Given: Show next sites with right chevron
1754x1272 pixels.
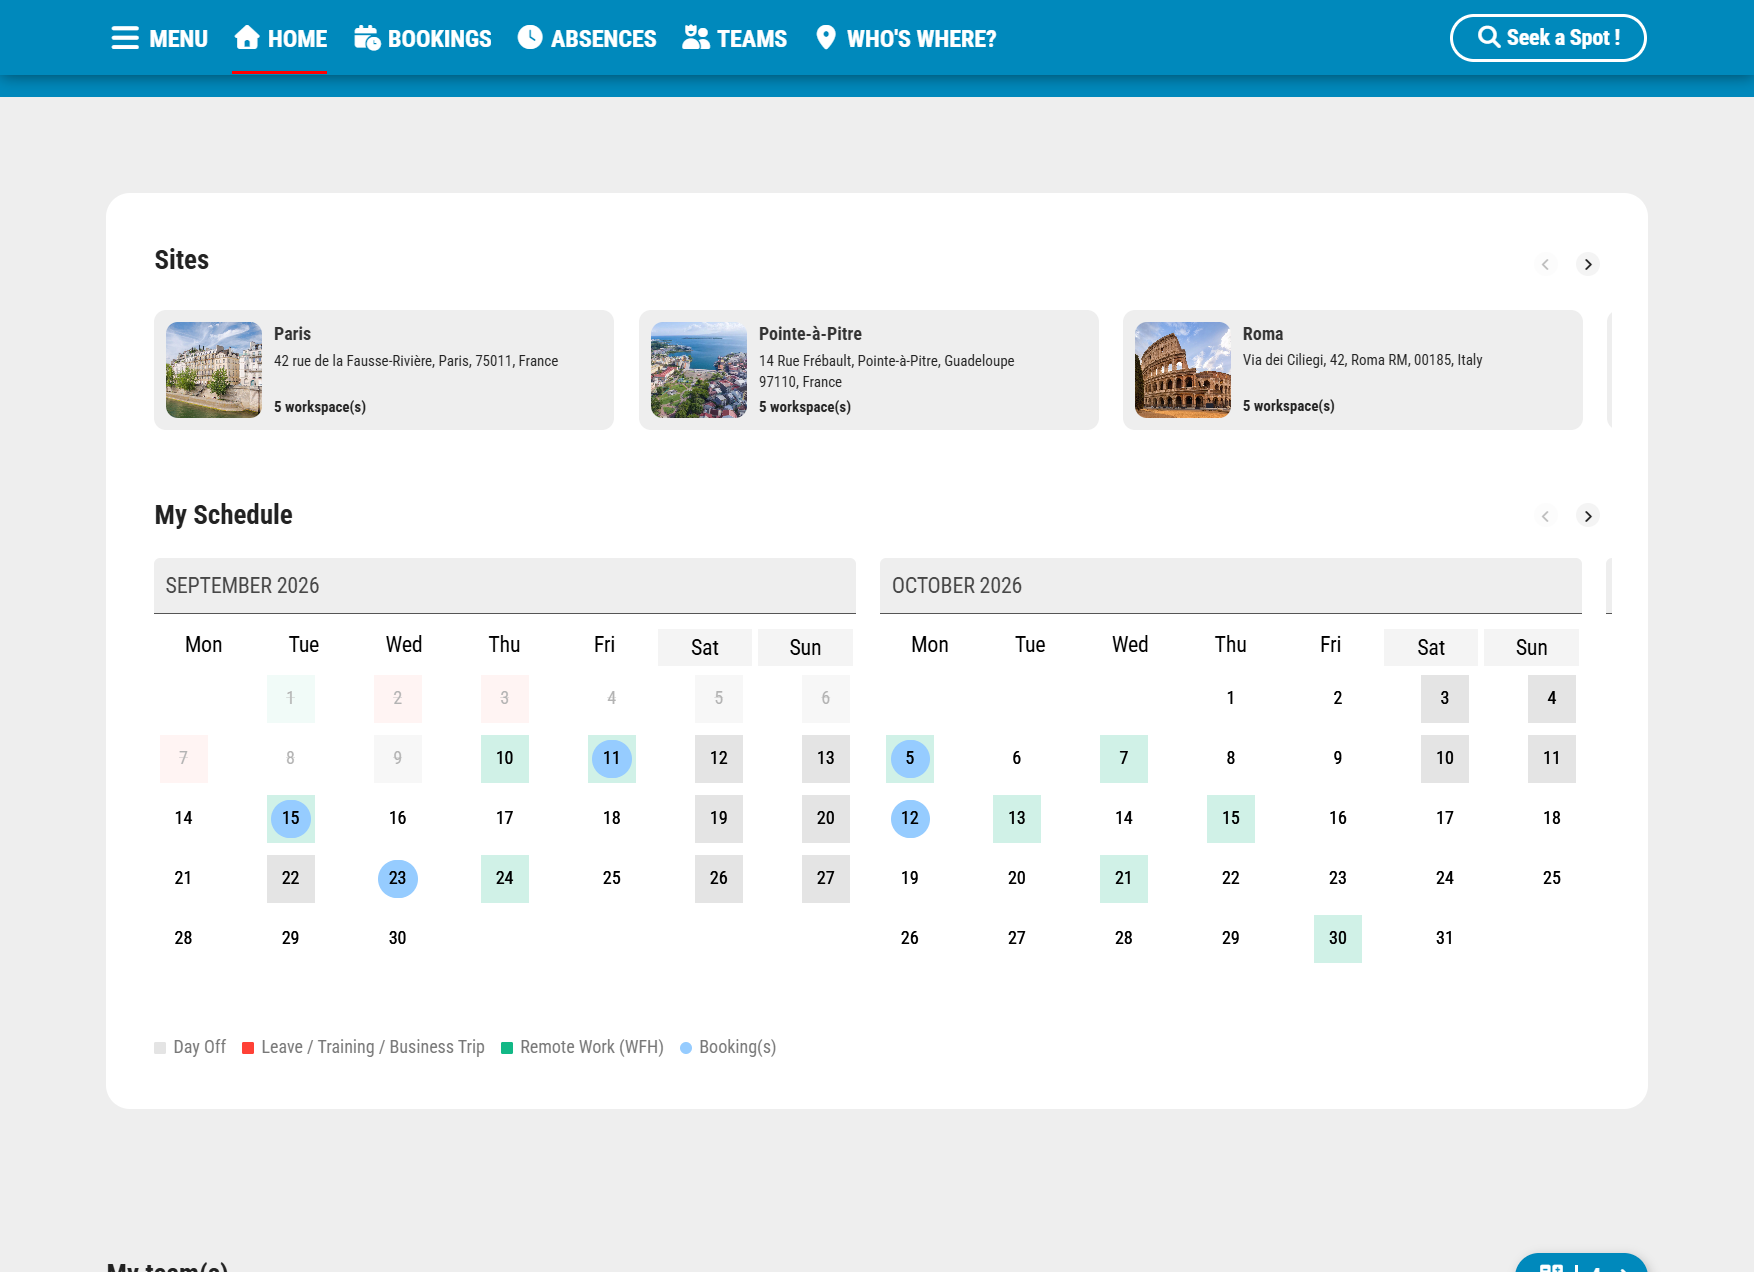Looking at the screenshot, I should tap(1588, 264).
